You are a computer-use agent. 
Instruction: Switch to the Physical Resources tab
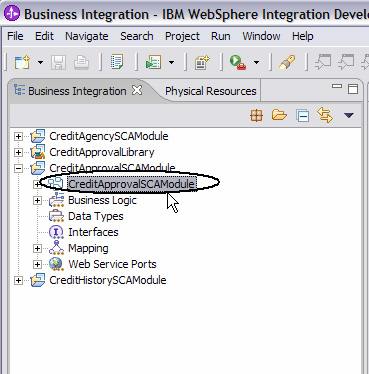coord(211,91)
